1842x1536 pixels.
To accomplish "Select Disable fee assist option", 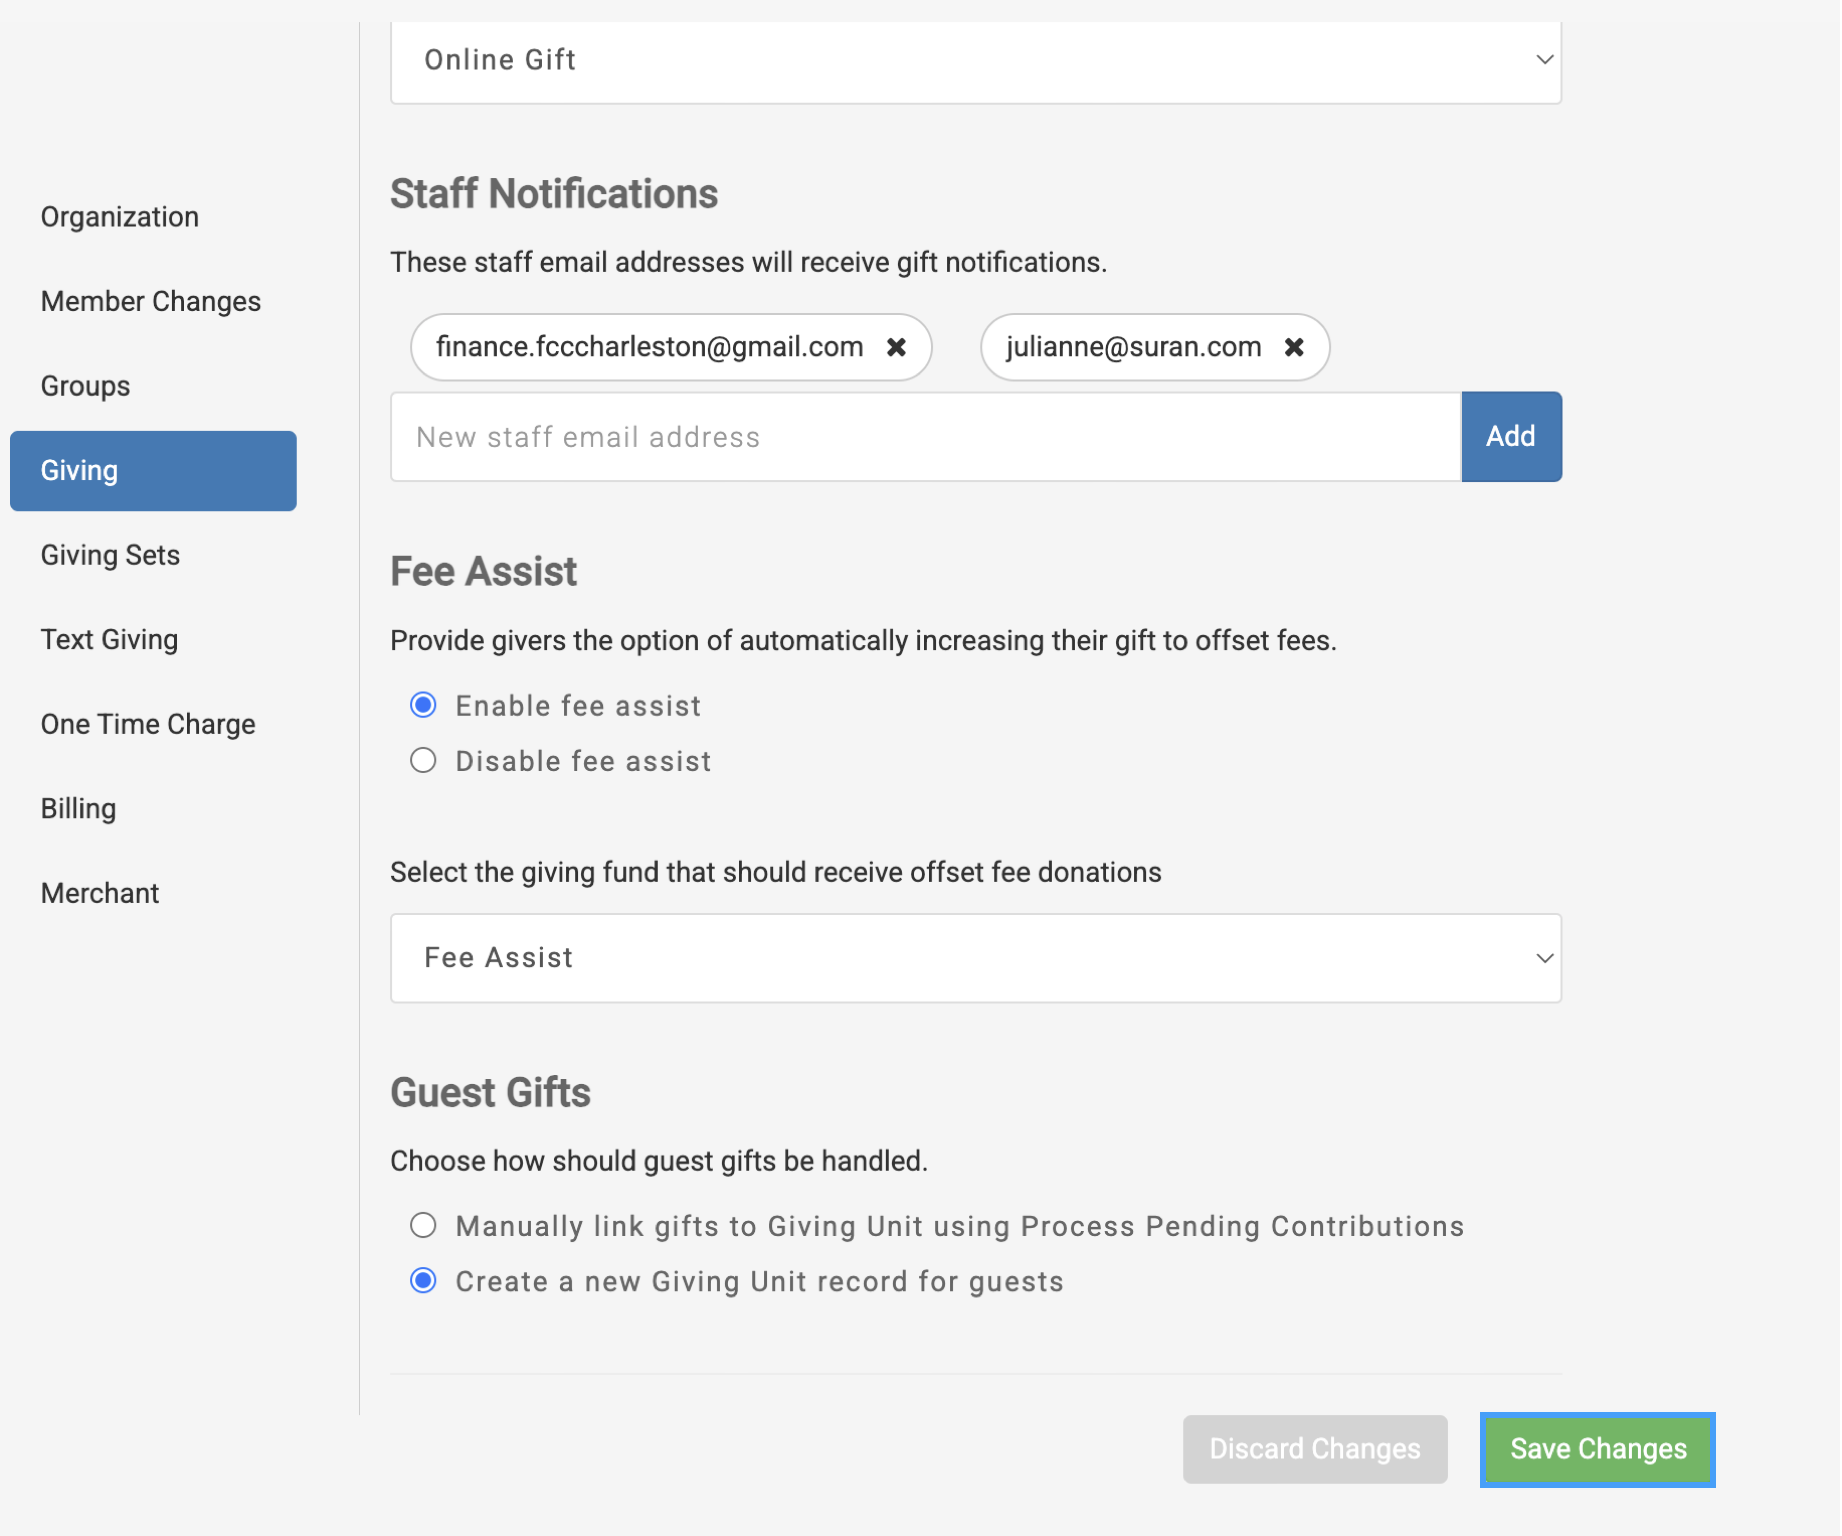I will click(423, 761).
